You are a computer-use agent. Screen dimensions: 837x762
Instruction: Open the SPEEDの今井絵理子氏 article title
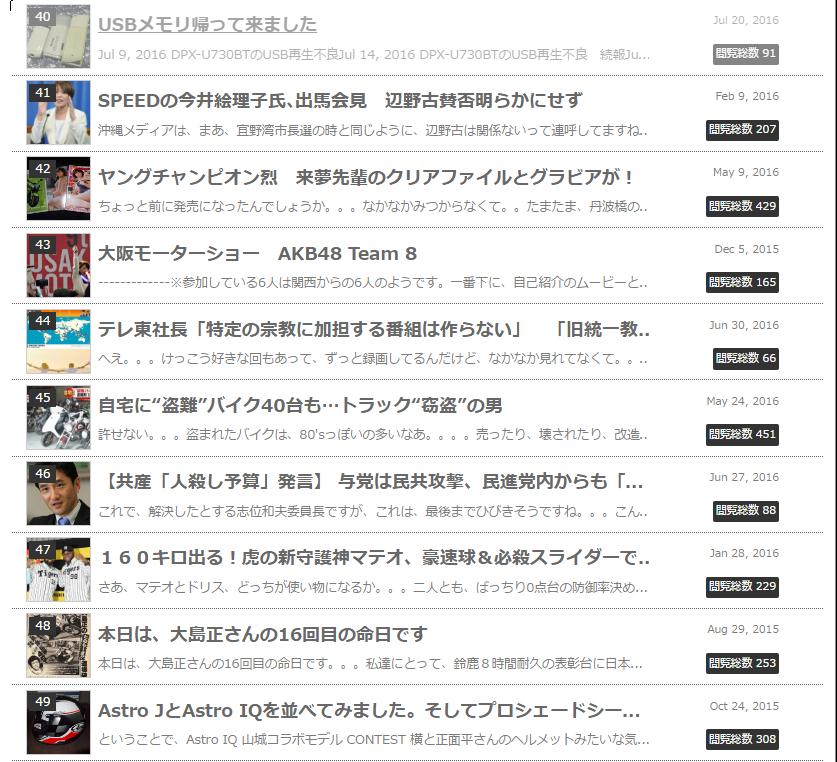pos(340,100)
